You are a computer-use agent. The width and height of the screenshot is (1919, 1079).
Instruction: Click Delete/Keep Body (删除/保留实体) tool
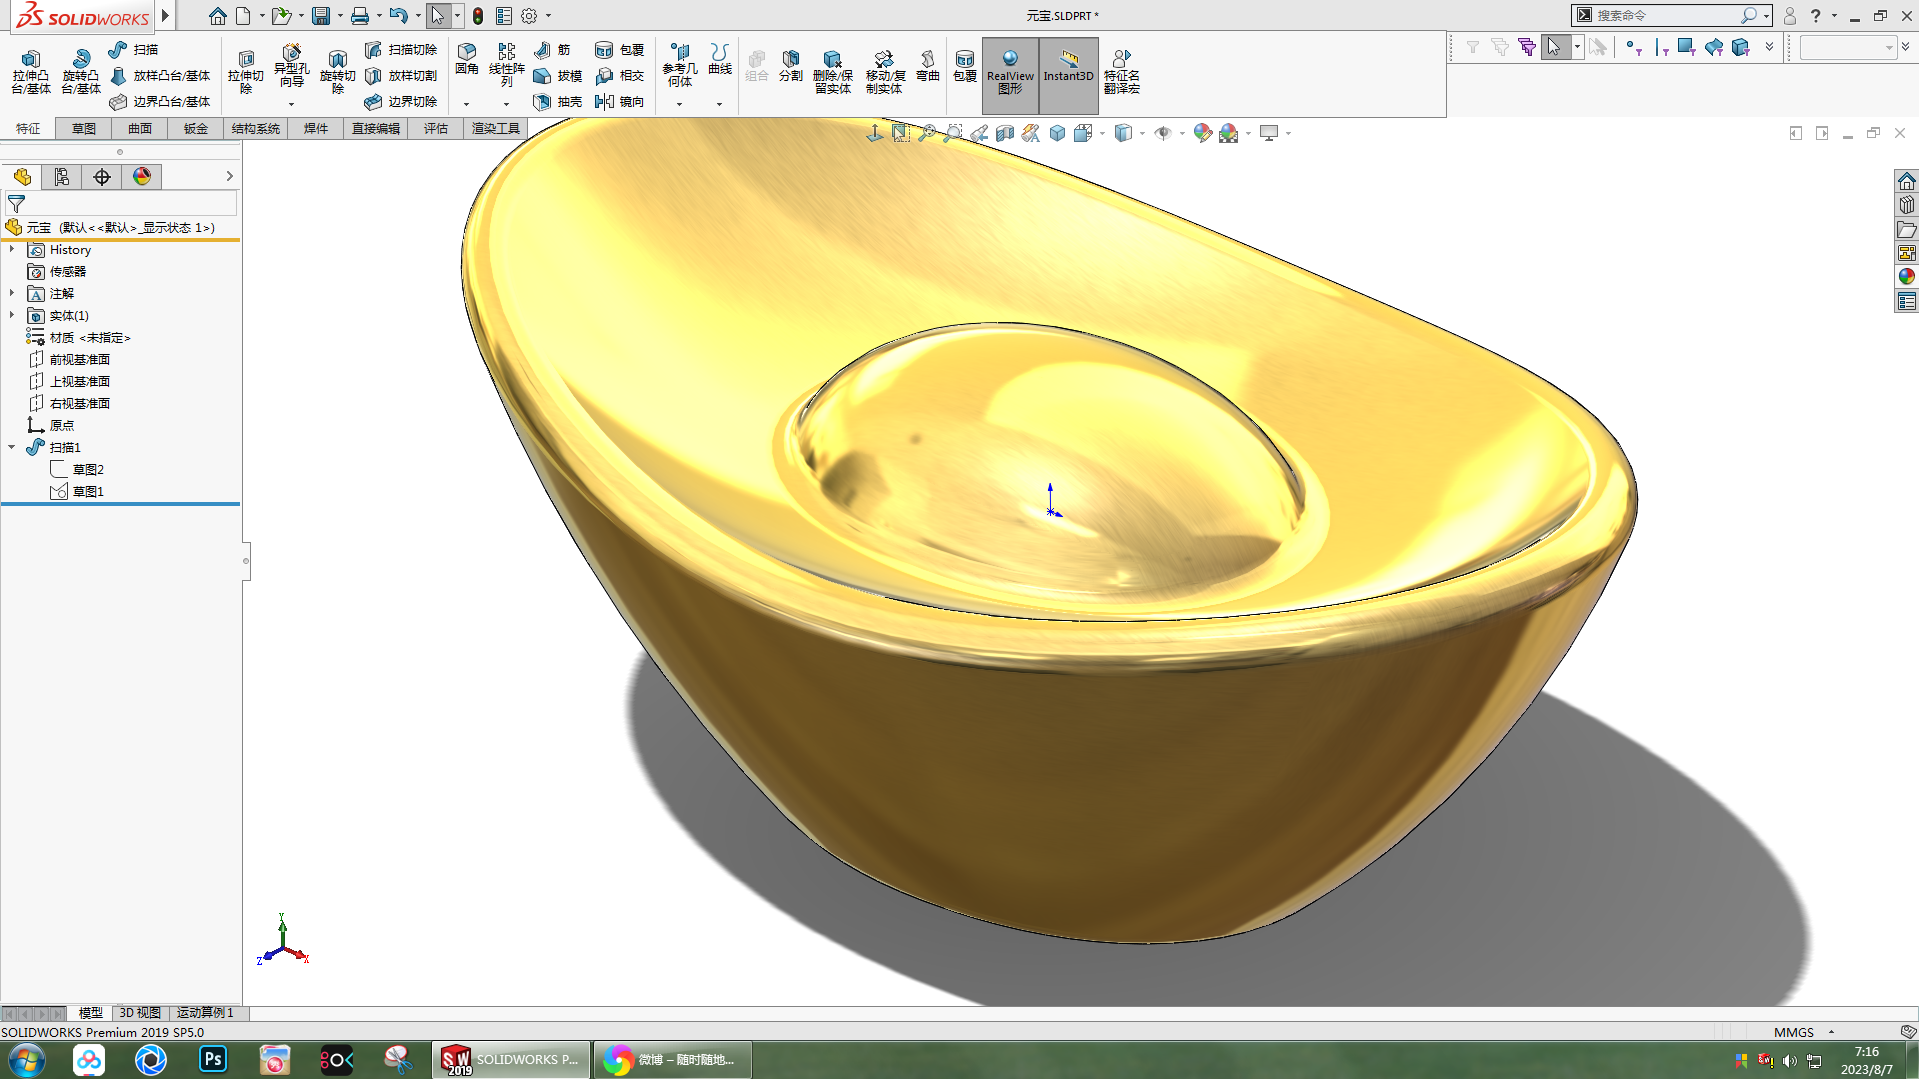point(833,71)
